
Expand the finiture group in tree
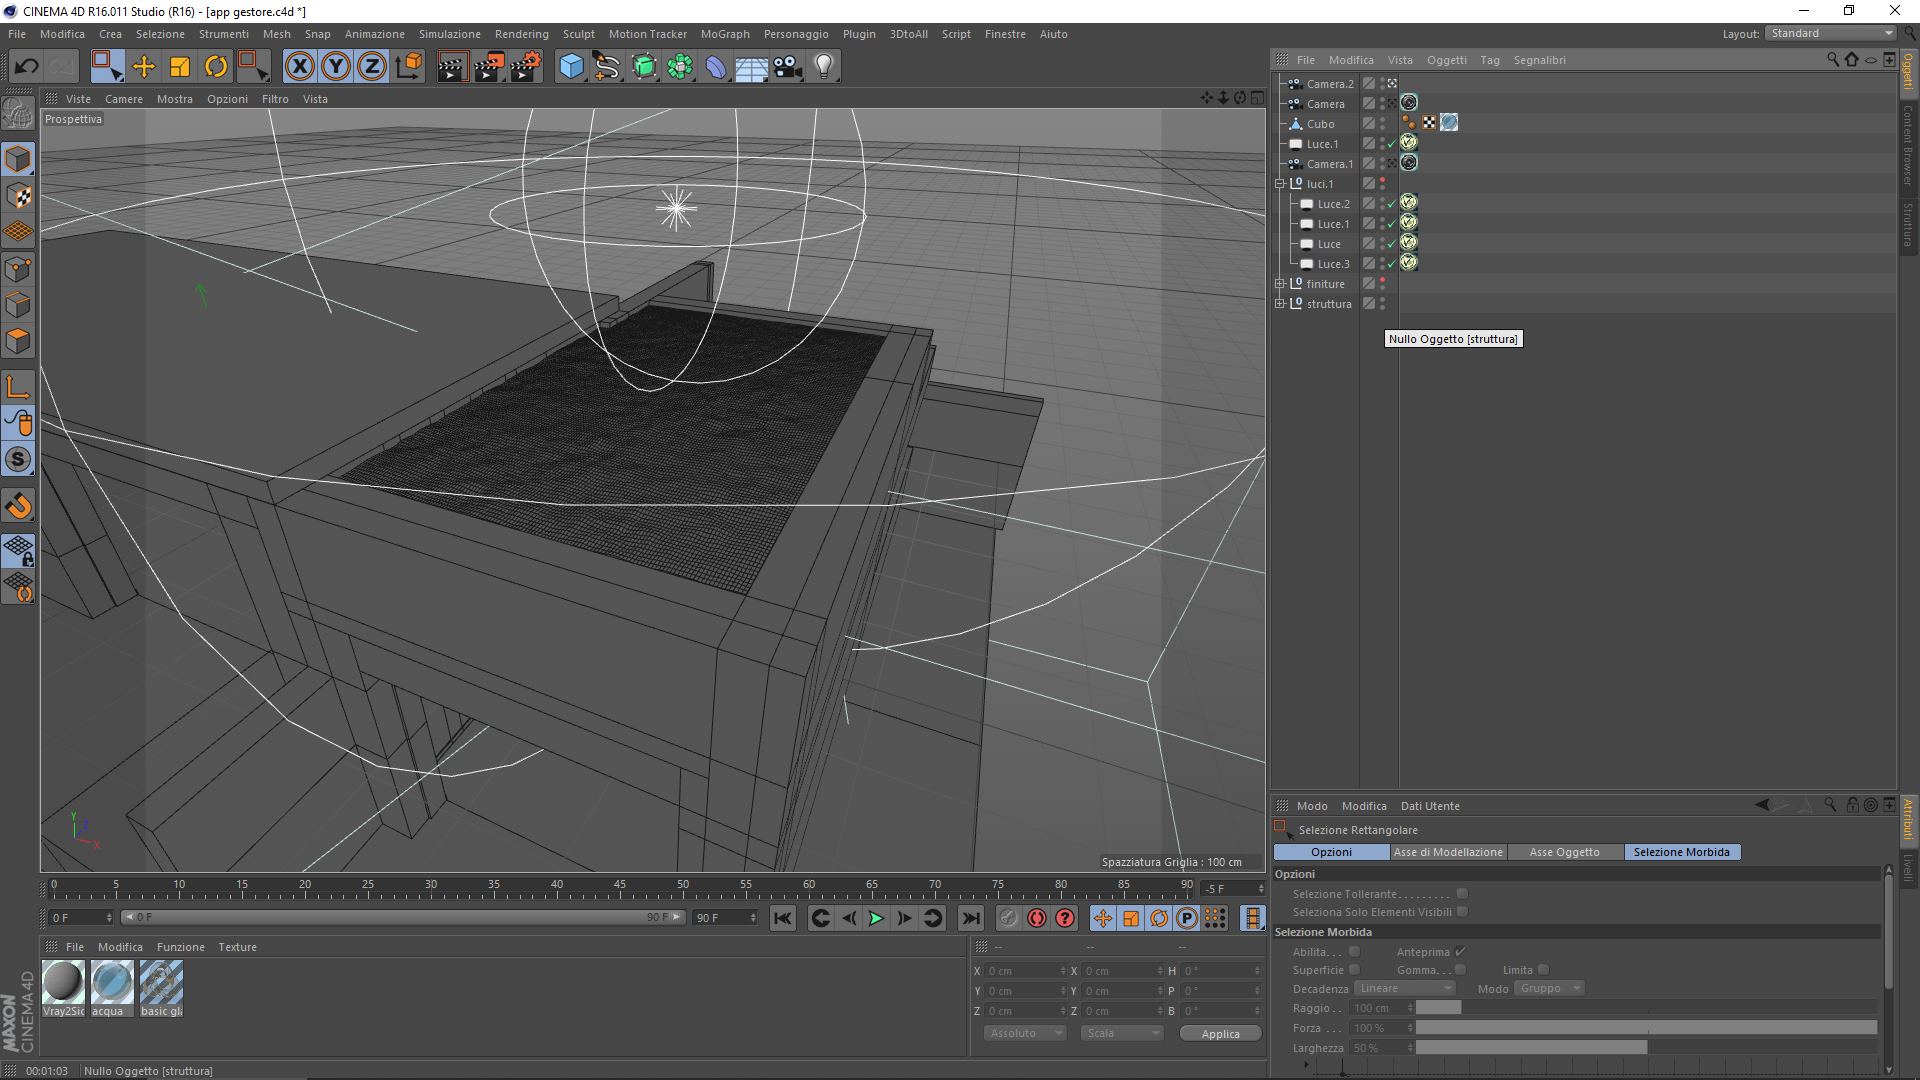(1279, 284)
